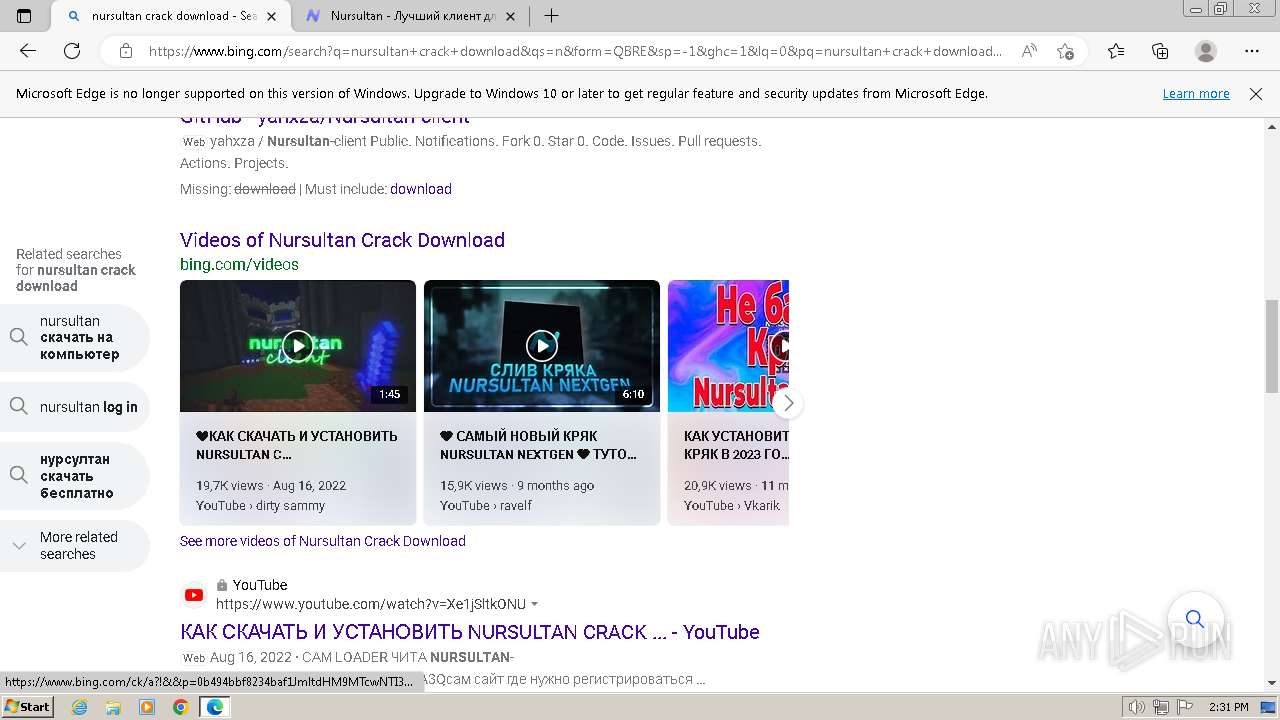The width and height of the screenshot is (1280, 720).
Task: Switch to the nursultan crack download tab
Action: tap(170, 16)
